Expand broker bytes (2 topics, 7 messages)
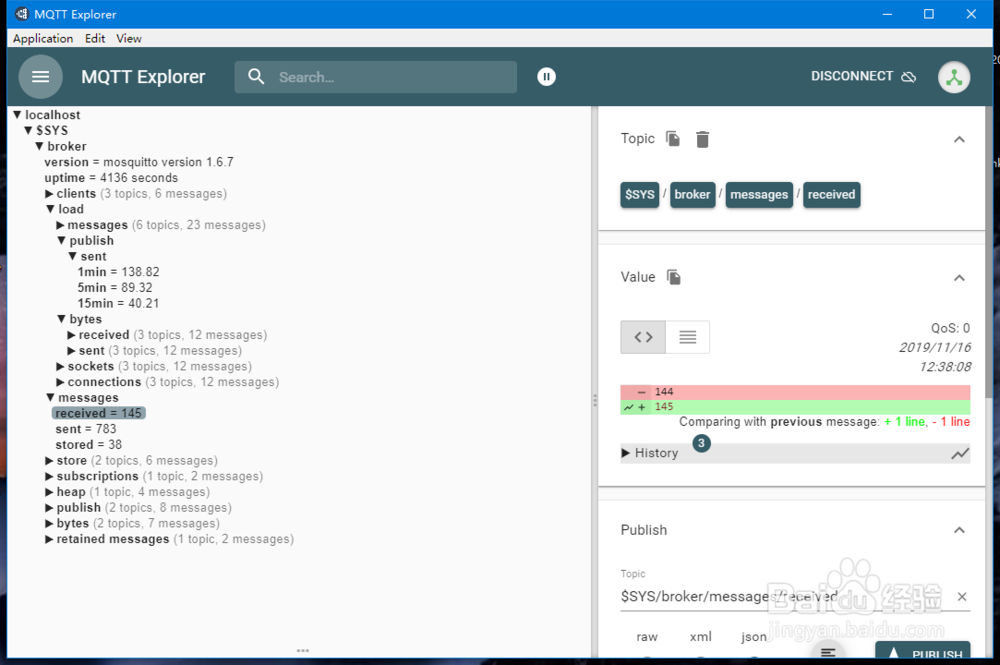The height and width of the screenshot is (665, 1000). point(49,523)
